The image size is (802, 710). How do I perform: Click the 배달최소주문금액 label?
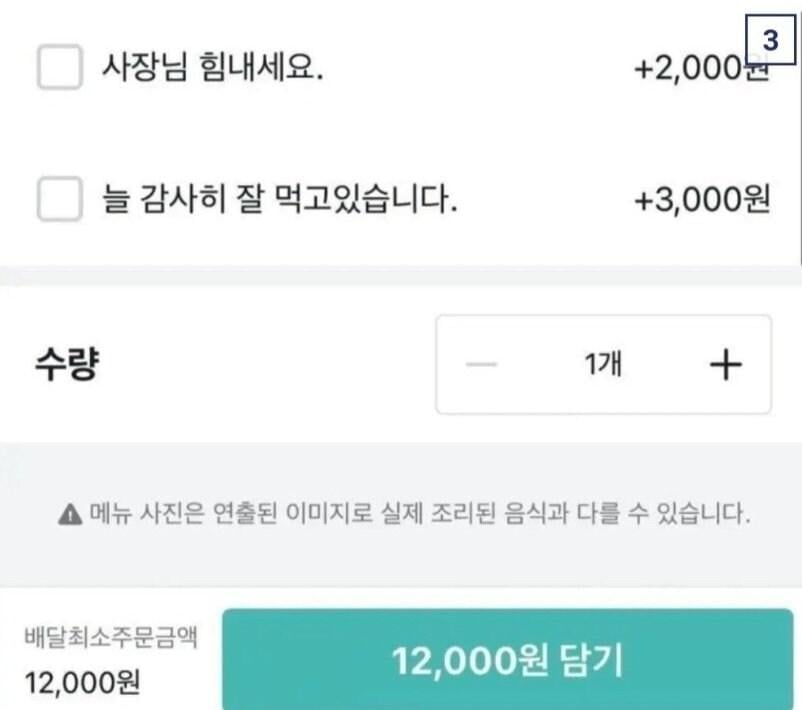pyautogui.click(x=110, y=638)
